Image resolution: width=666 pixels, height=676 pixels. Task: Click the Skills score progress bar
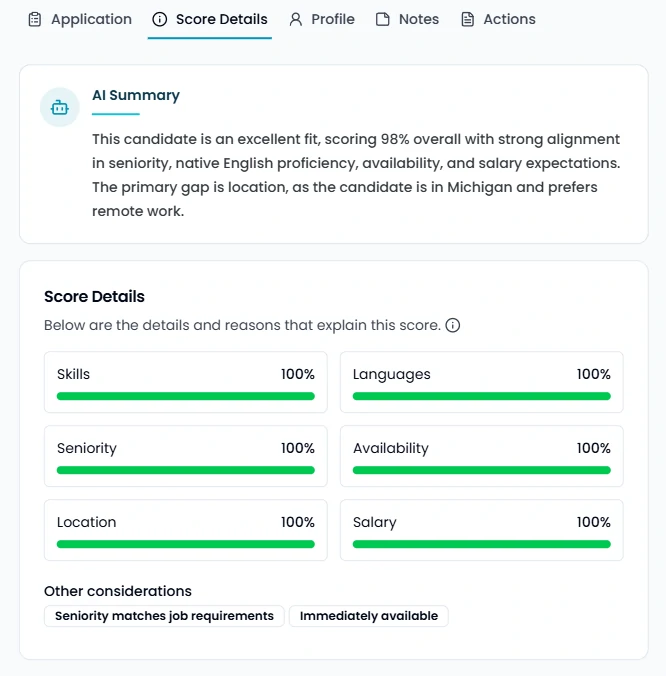coord(186,396)
